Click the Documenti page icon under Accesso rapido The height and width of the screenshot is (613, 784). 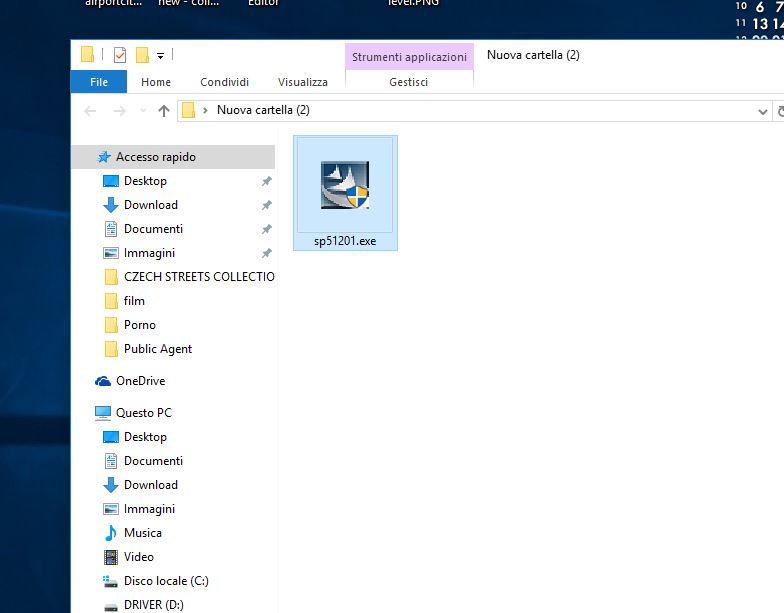pyautogui.click(x=110, y=229)
